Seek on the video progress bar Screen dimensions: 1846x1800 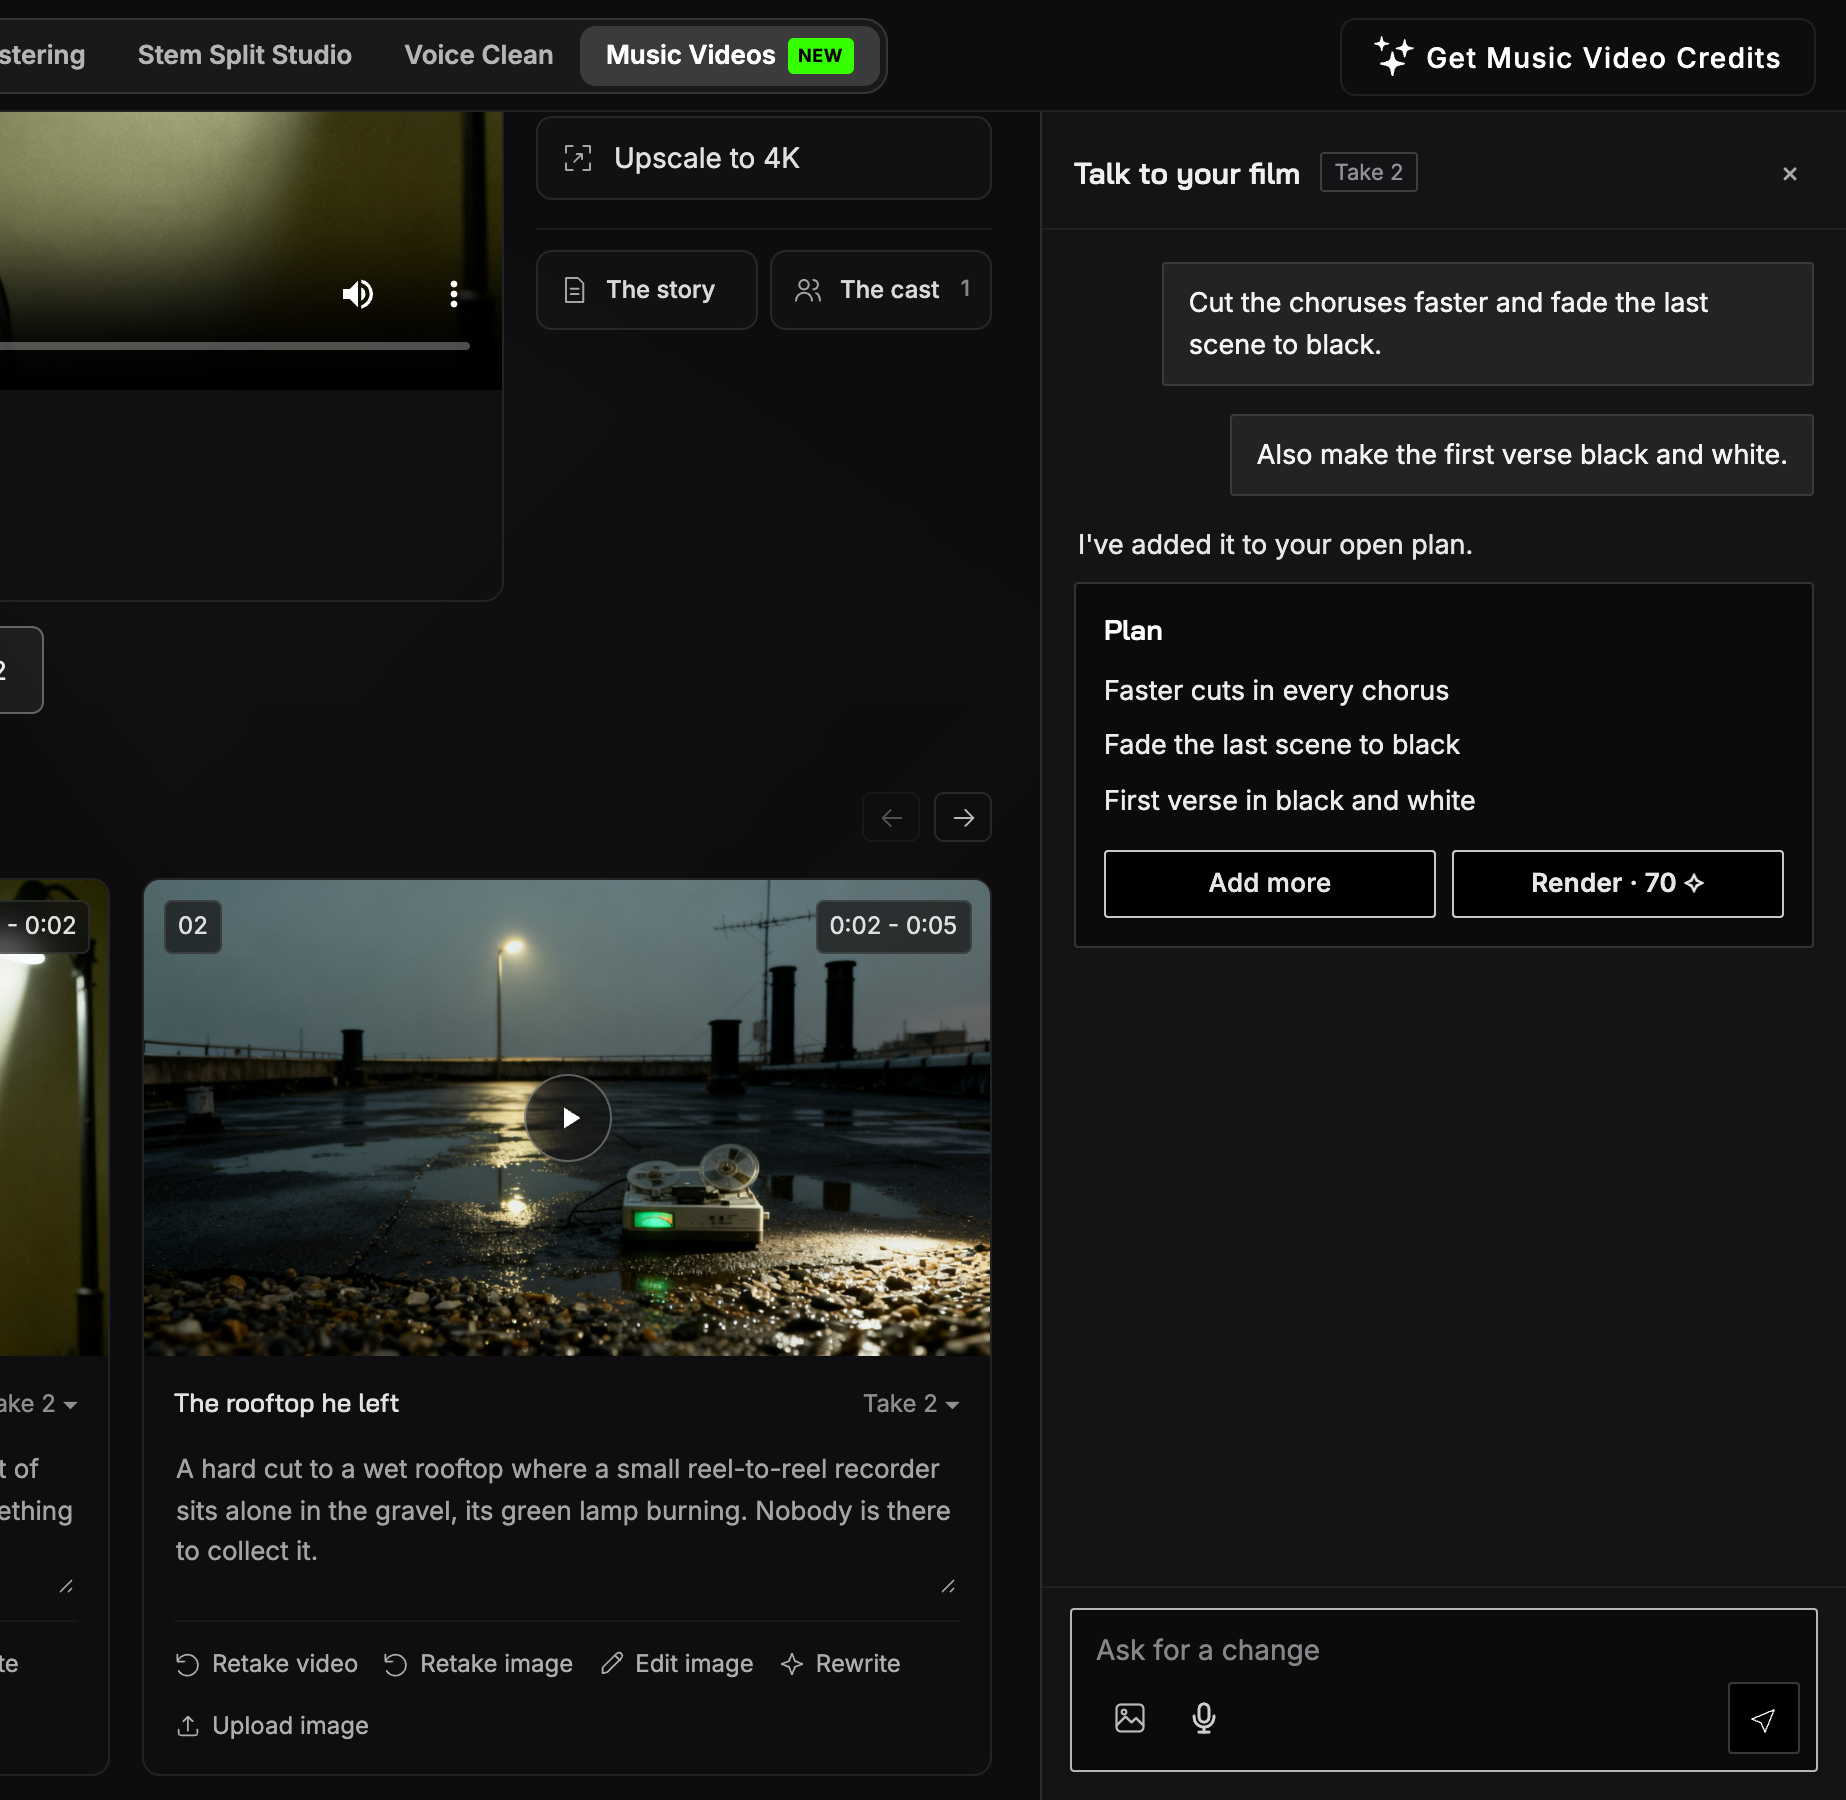234,346
